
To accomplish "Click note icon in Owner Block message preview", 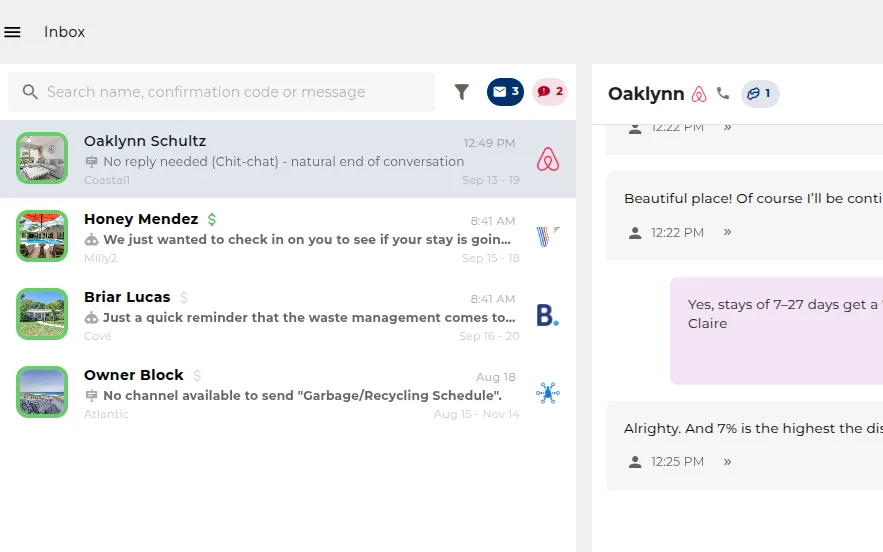I will tap(91, 395).
